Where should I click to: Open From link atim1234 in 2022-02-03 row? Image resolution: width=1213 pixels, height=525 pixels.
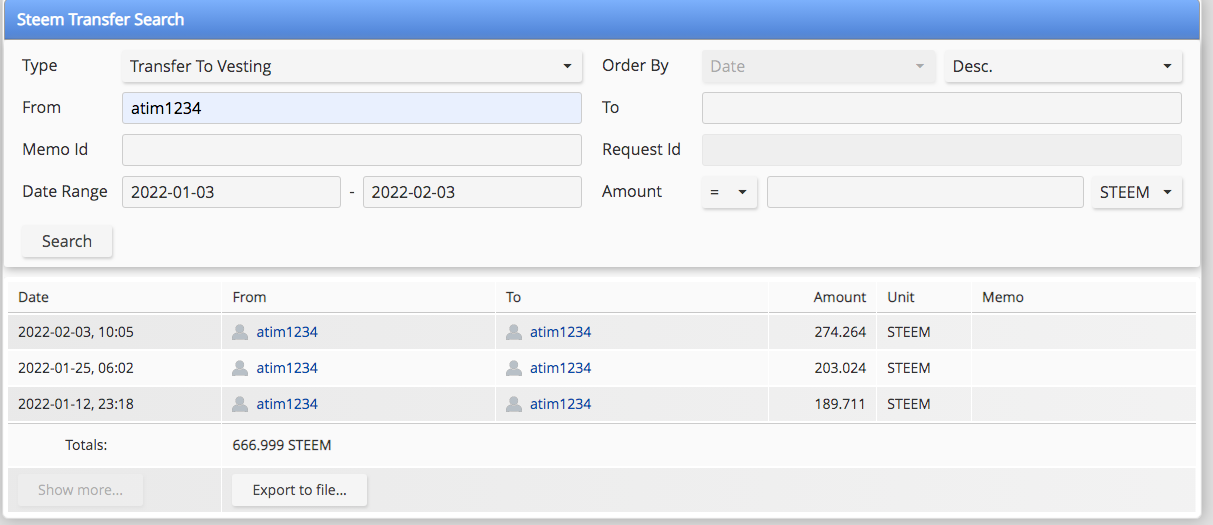(287, 332)
